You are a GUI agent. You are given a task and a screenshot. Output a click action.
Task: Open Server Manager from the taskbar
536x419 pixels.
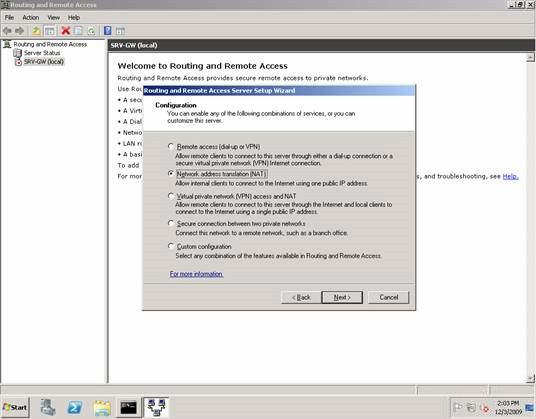pos(48,407)
